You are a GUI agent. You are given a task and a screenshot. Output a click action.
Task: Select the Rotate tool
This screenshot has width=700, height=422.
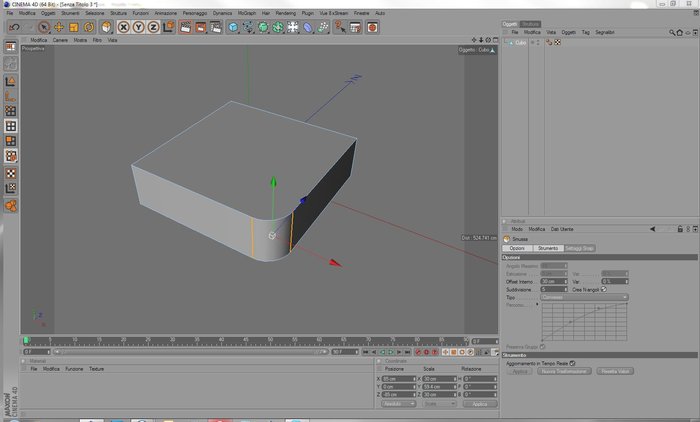(x=88, y=27)
